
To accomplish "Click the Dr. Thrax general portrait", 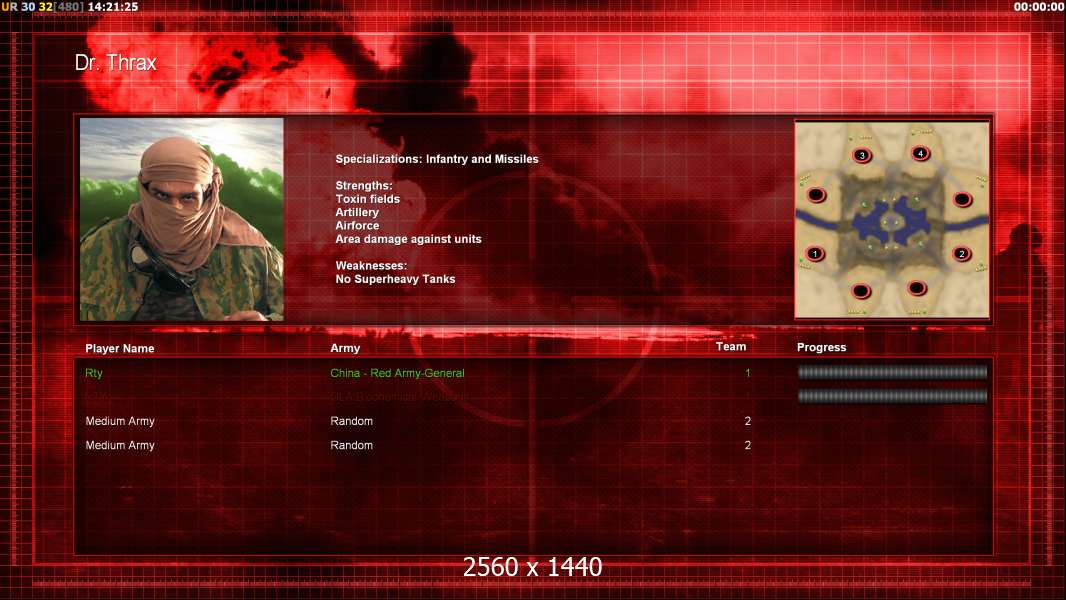I will [182, 219].
